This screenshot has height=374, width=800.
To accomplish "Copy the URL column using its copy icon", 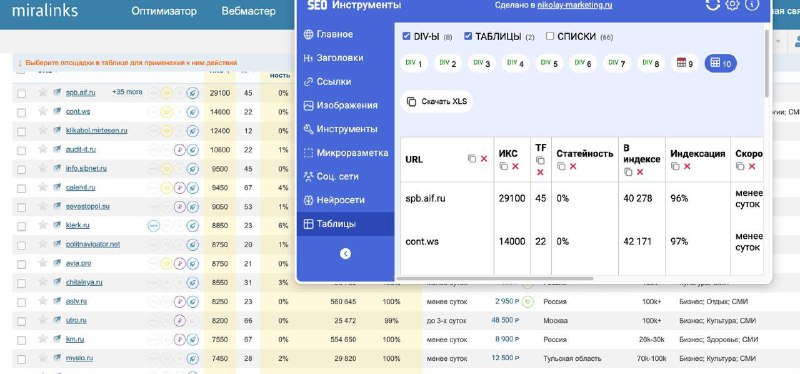I will coord(472,159).
